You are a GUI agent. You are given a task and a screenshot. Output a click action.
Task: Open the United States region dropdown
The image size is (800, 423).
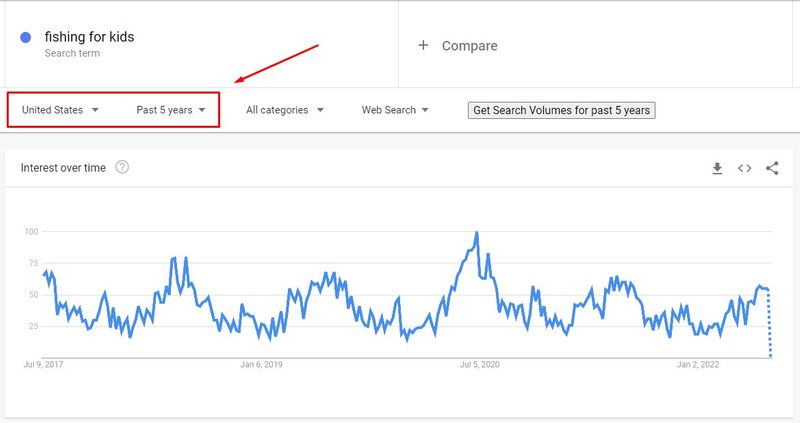click(x=60, y=110)
